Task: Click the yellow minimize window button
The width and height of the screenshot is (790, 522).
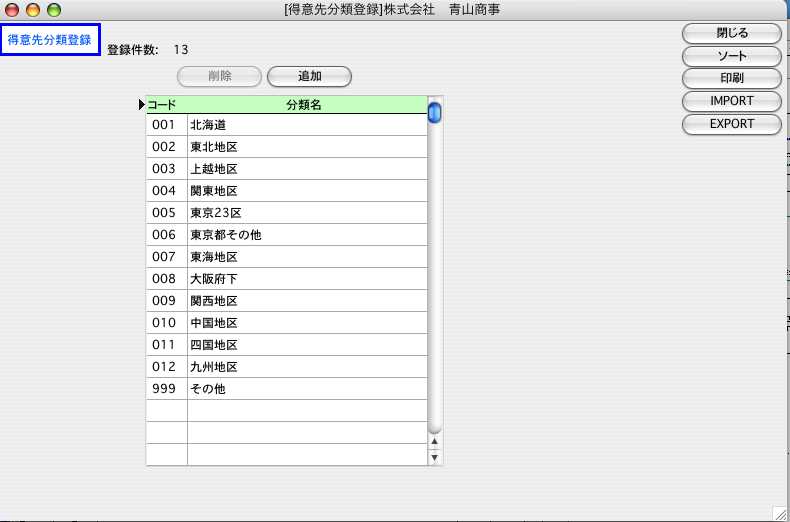Action: [33, 10]
